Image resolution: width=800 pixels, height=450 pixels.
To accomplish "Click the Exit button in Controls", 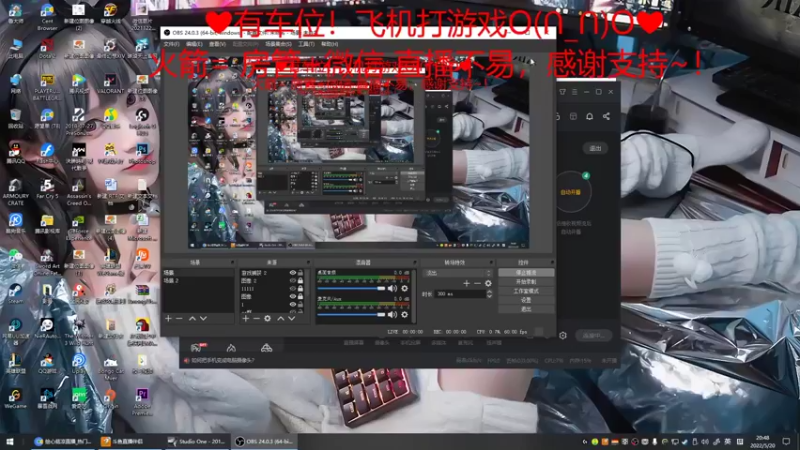I will (526, 309).
